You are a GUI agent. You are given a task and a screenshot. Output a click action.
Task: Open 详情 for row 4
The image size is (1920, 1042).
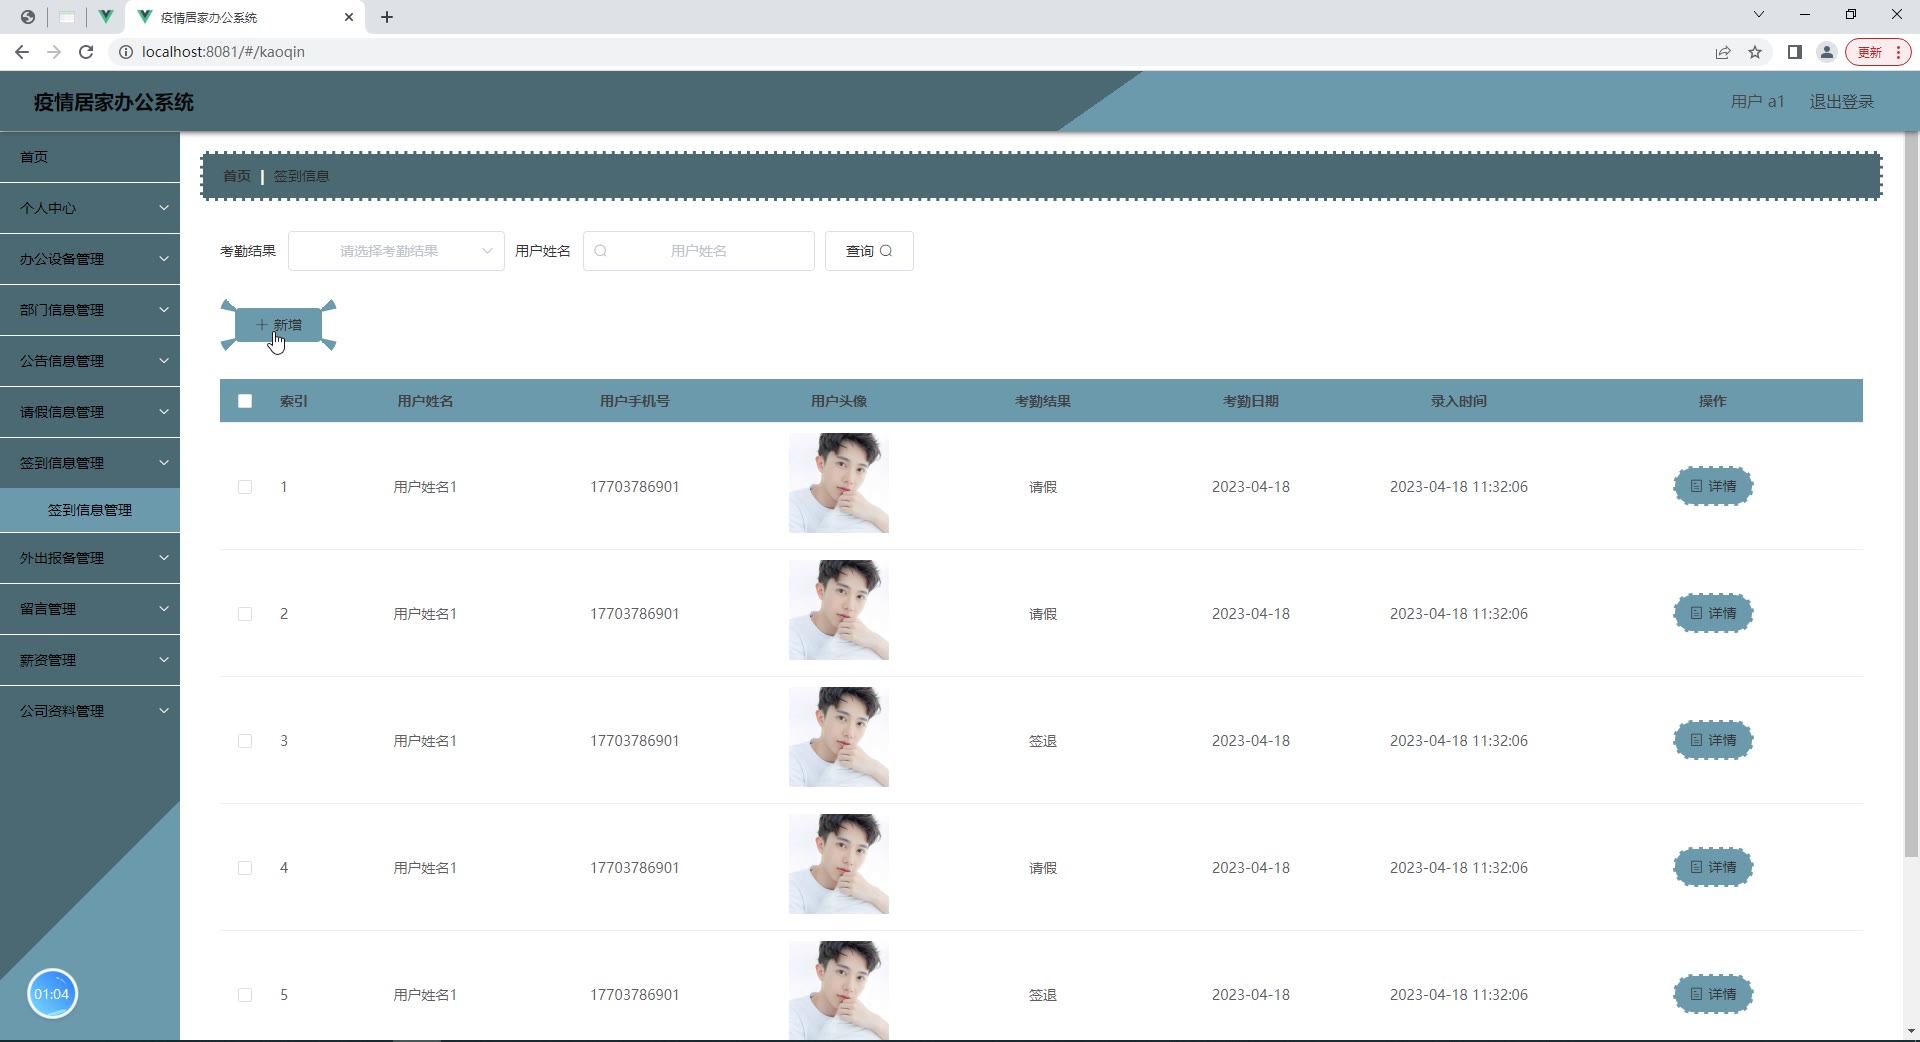pos(1713,868)
